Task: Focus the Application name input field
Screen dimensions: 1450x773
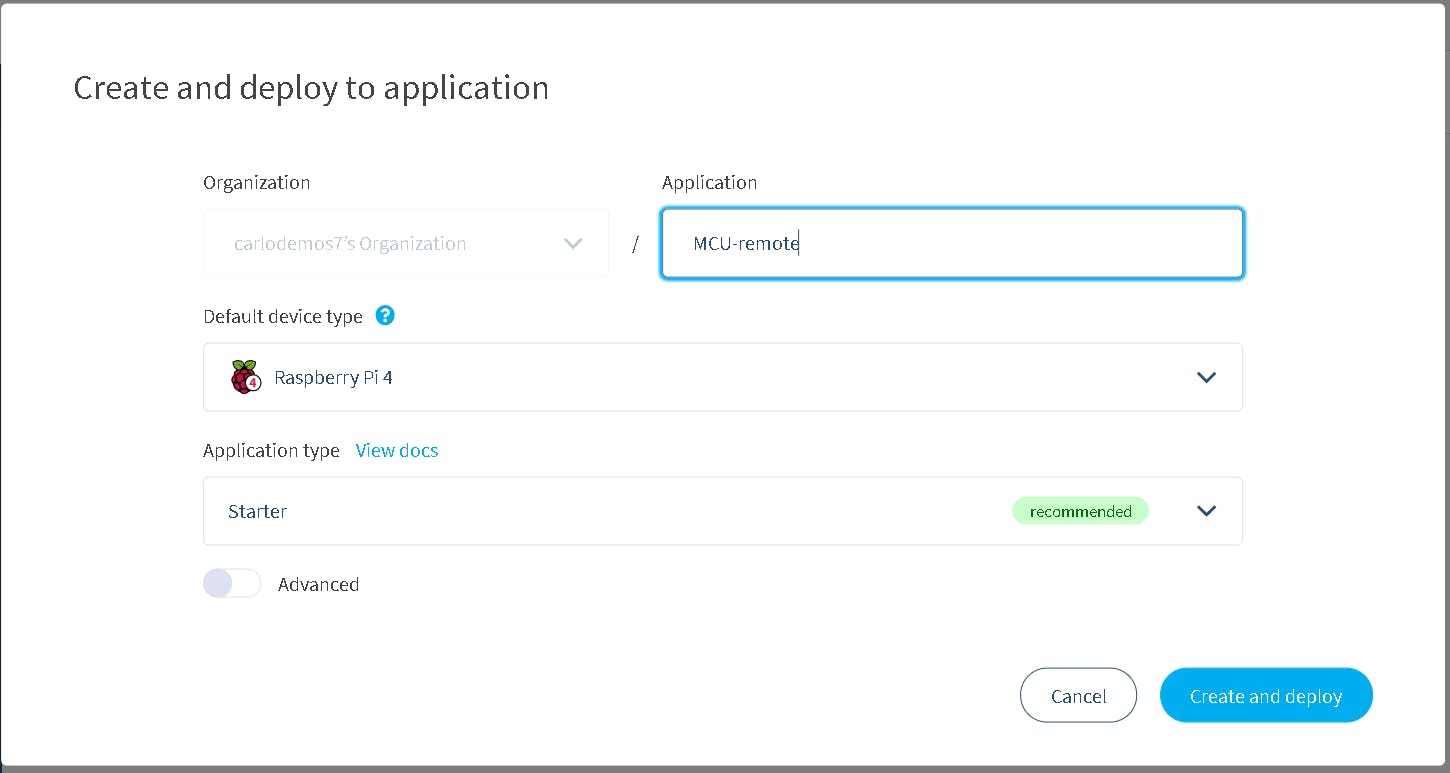Action: [x=952, y=243]
